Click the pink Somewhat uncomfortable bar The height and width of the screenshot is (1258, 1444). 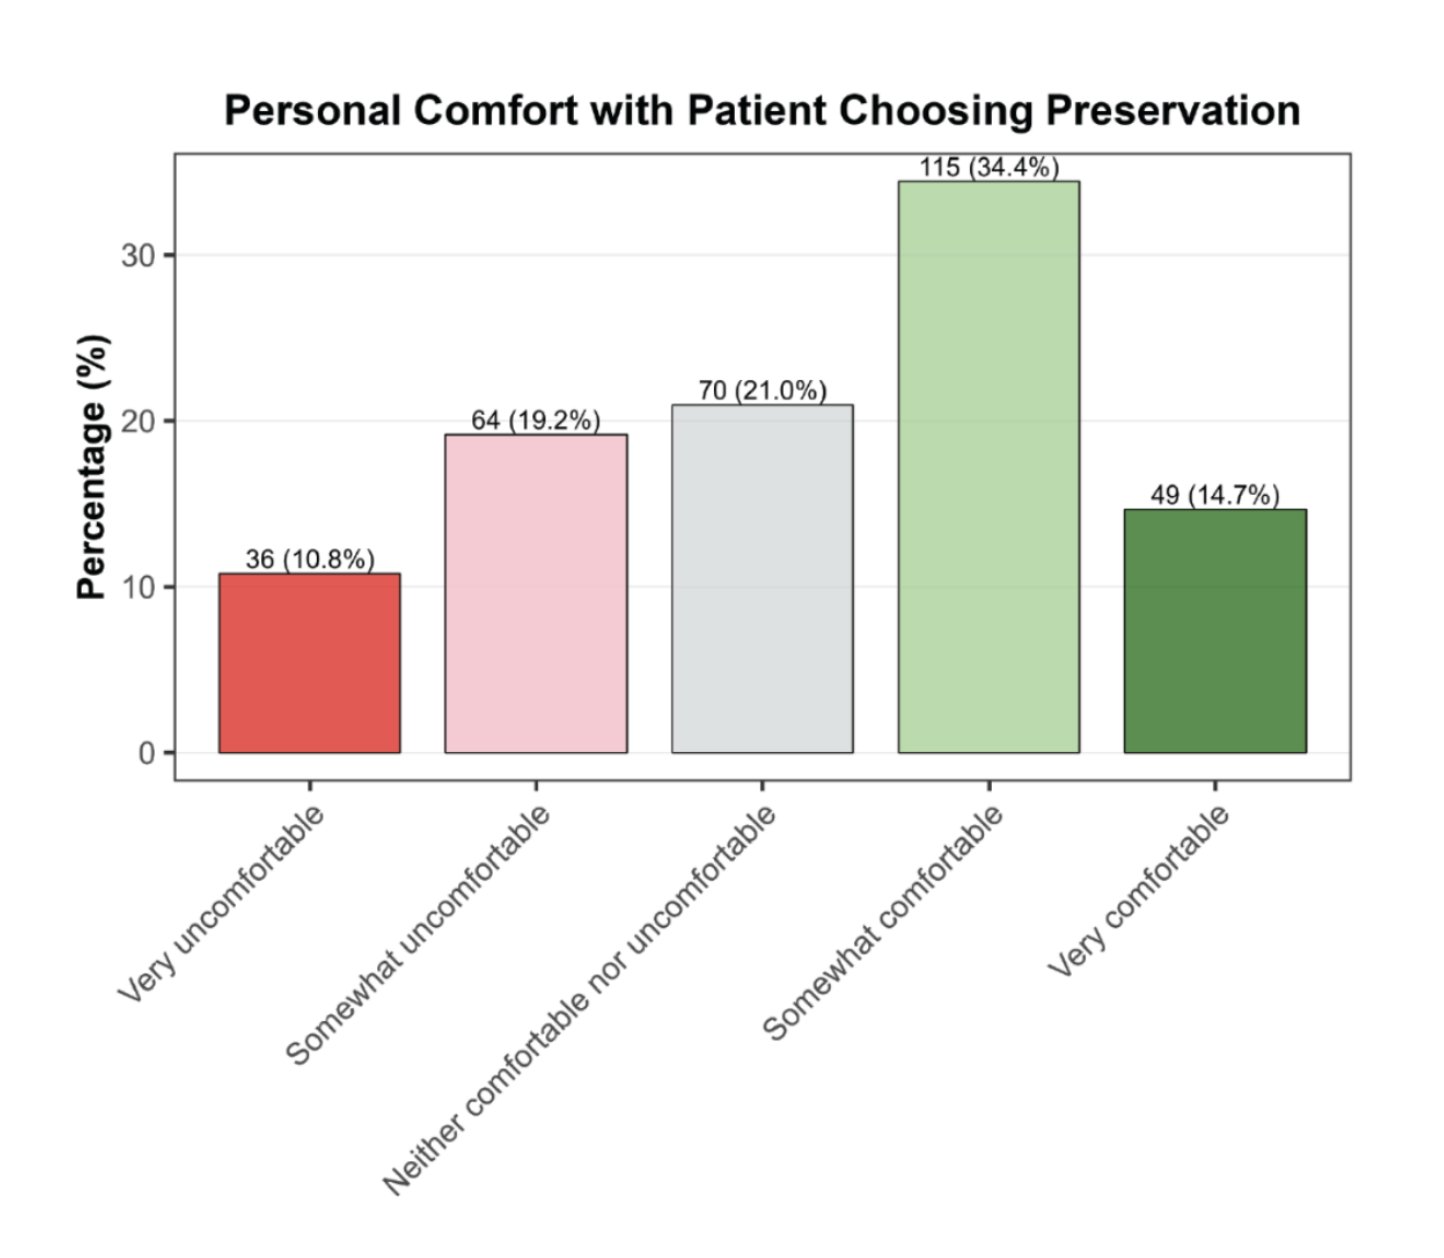536,593
